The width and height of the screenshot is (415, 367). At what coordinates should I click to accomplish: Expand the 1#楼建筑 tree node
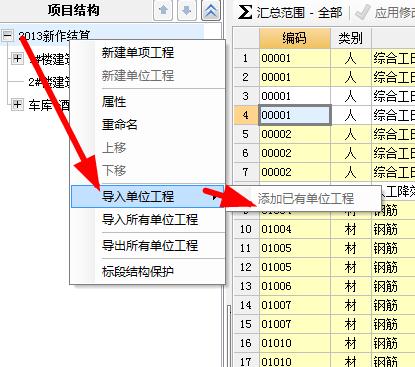[17, 59]
